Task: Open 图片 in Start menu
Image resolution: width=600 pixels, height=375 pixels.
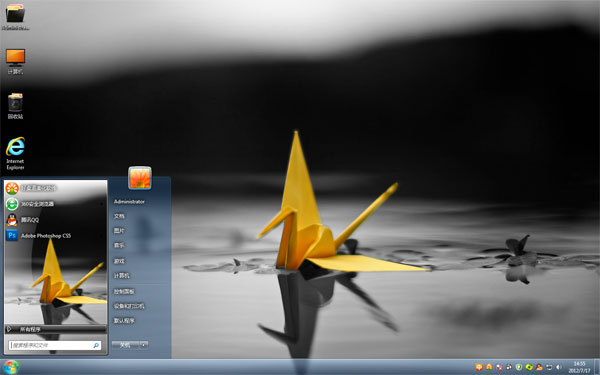Action: pyautogui.click(x=119, y=231)
